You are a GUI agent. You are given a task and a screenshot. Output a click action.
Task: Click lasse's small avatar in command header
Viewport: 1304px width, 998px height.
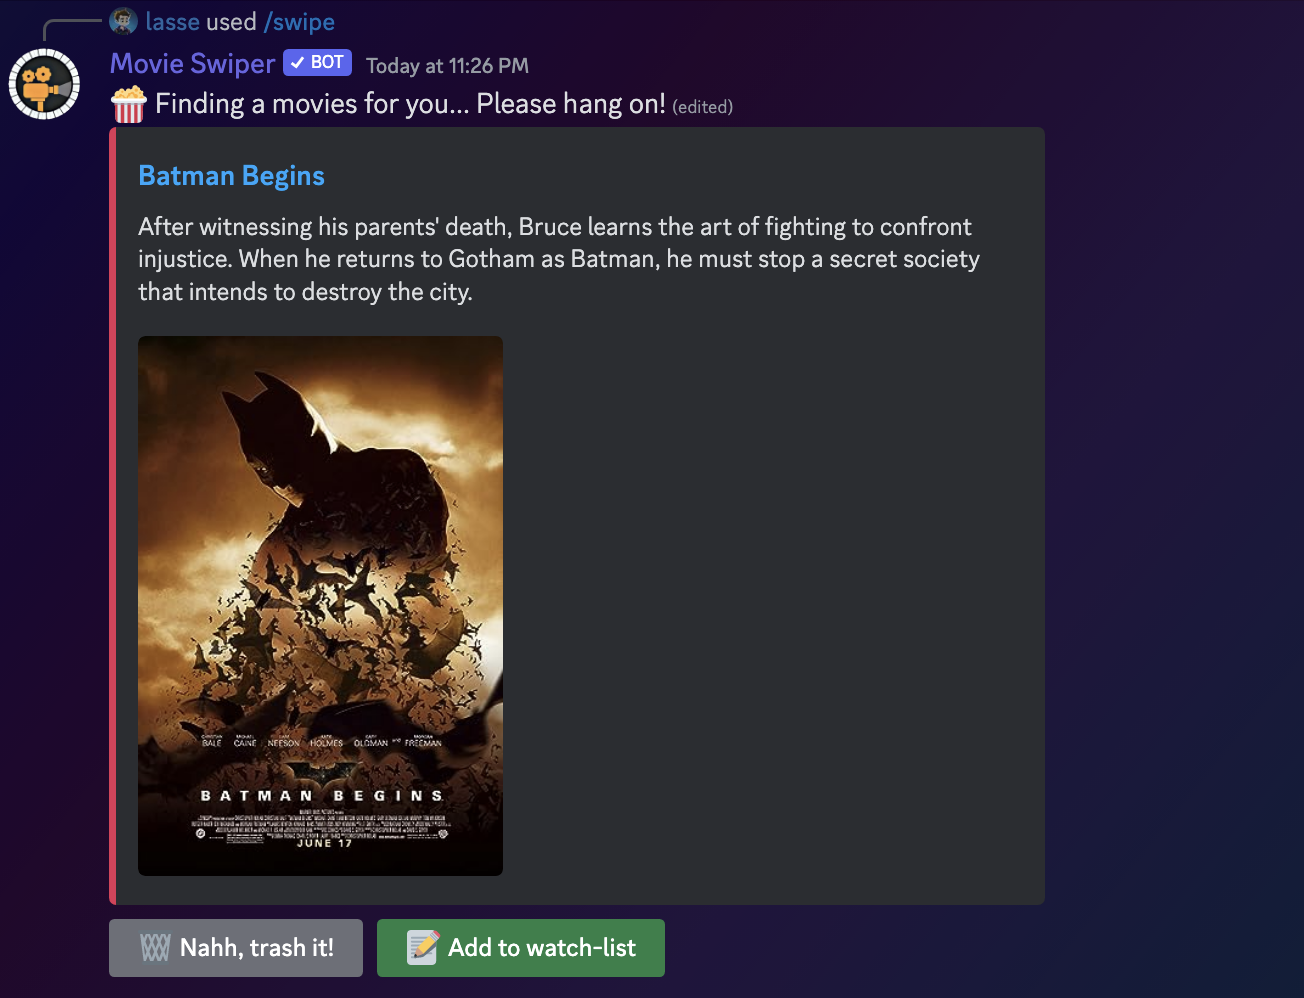(x=123, y=21)
